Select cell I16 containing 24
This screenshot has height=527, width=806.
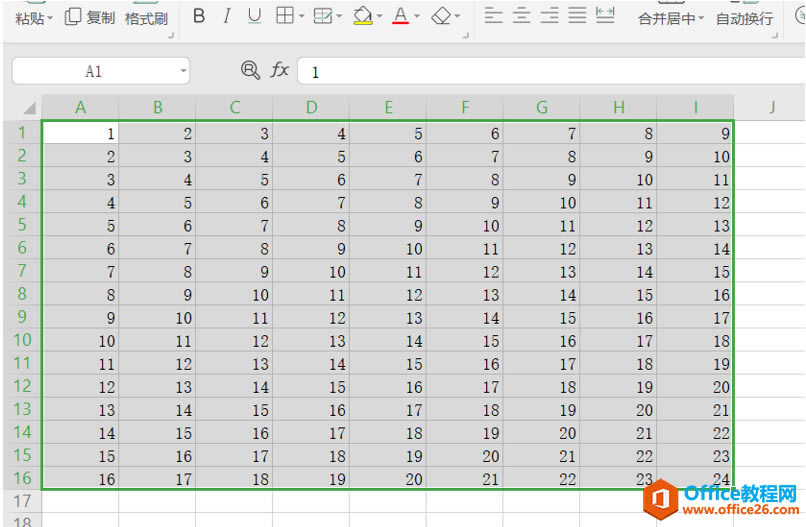tap(695, 478)
